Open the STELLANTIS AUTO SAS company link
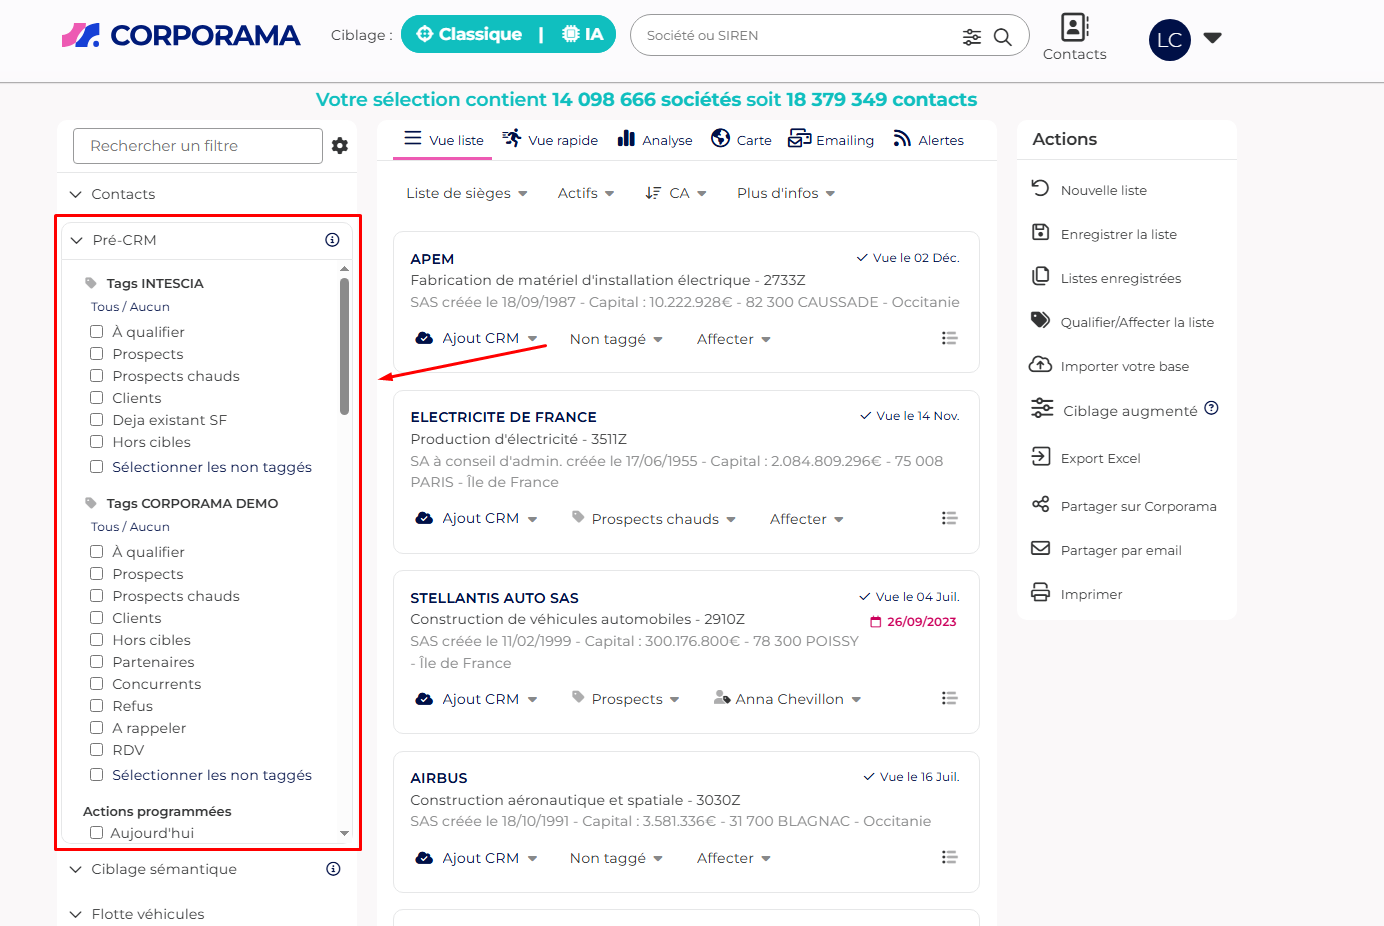Viewport: 1384px width, 926px height. pyautogui.click(x=494, y=598)
